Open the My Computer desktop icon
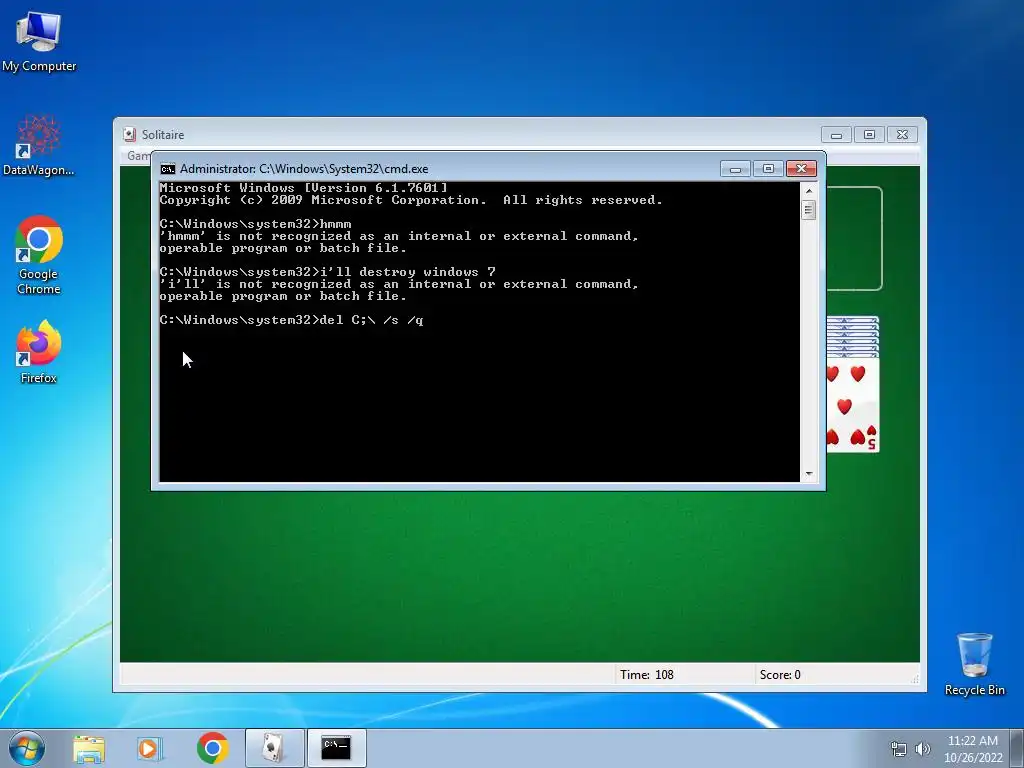The width and height of the screenshot is (1024, 768). (x=39, y=41)
